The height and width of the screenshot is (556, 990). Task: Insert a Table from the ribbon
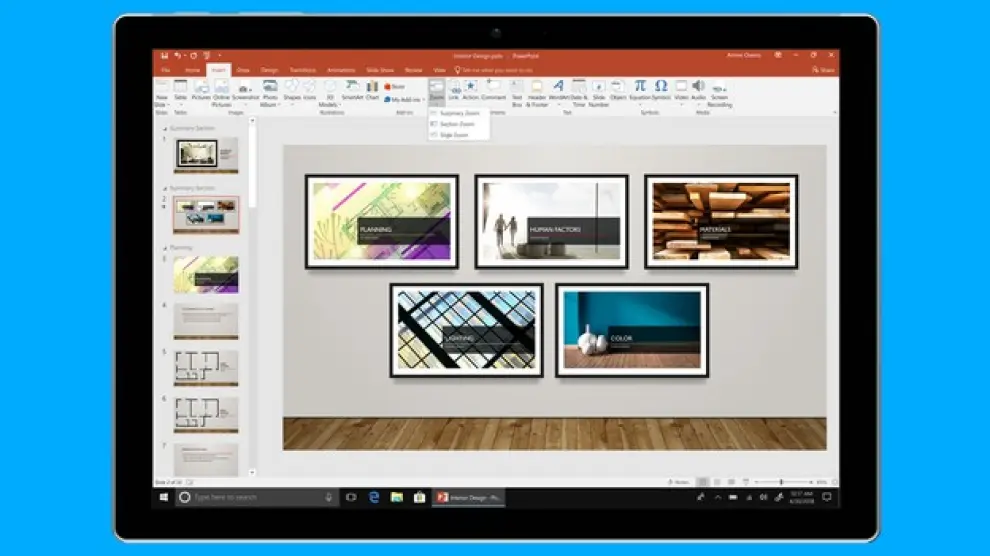[181, 90]
